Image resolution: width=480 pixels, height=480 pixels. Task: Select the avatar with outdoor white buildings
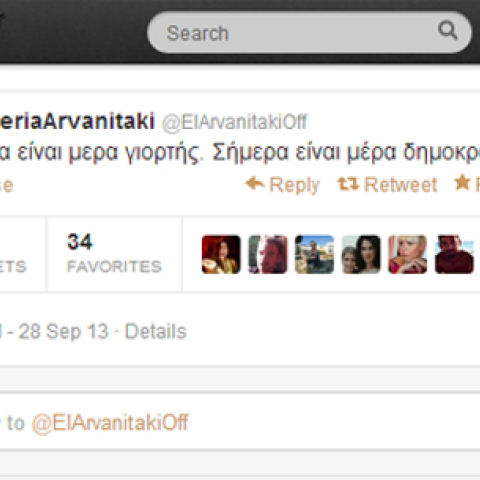(314, 254)
